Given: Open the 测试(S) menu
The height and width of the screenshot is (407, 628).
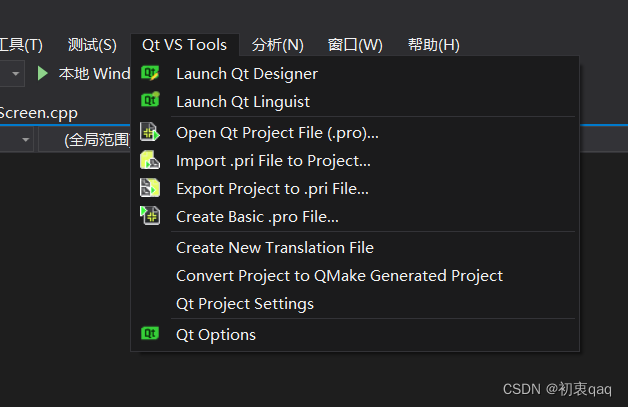Looking at the screenshot, I should 92,44.
